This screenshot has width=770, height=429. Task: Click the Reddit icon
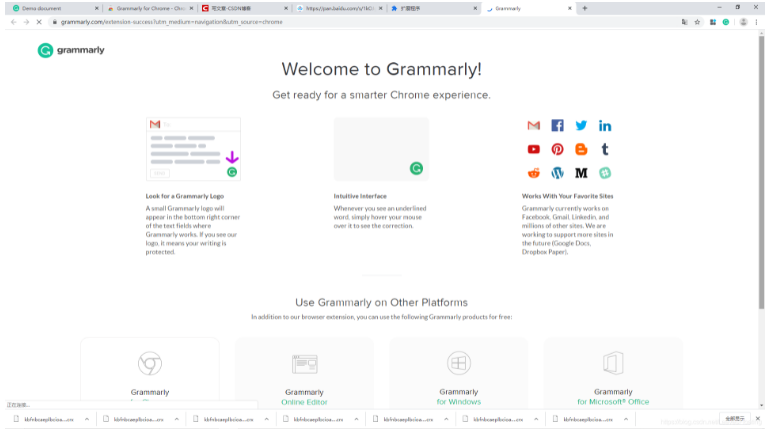533,174
